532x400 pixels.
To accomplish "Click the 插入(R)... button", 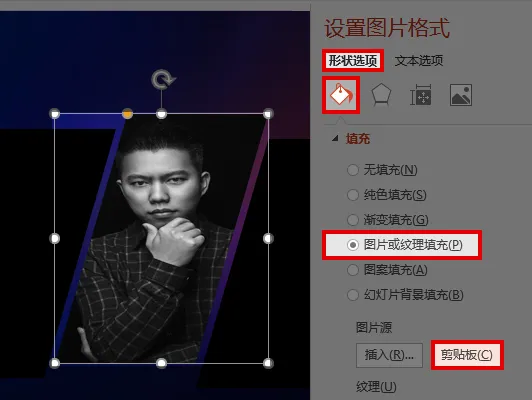I will click(x=389, y=355).
